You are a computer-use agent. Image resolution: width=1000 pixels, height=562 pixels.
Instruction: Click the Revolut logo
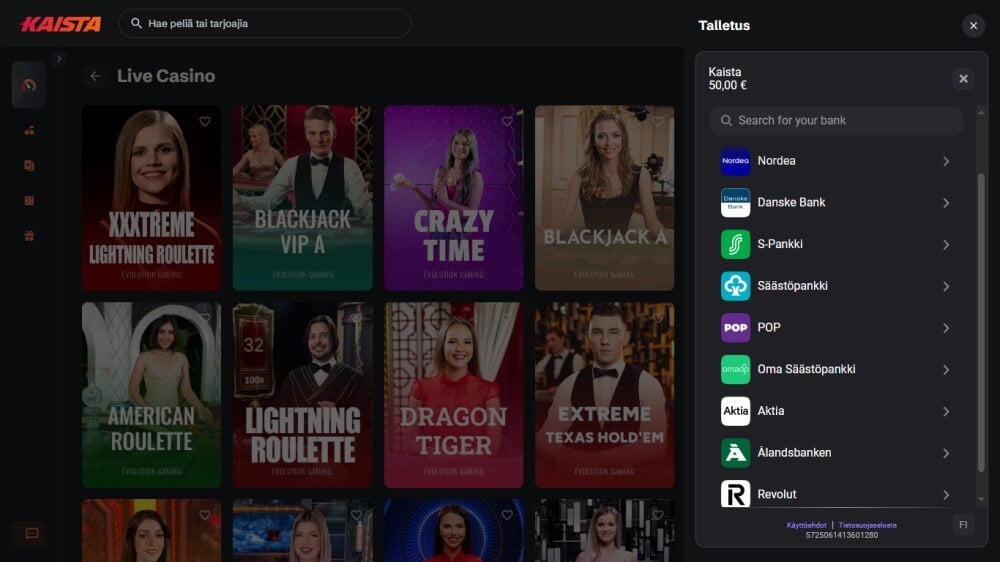735,494
